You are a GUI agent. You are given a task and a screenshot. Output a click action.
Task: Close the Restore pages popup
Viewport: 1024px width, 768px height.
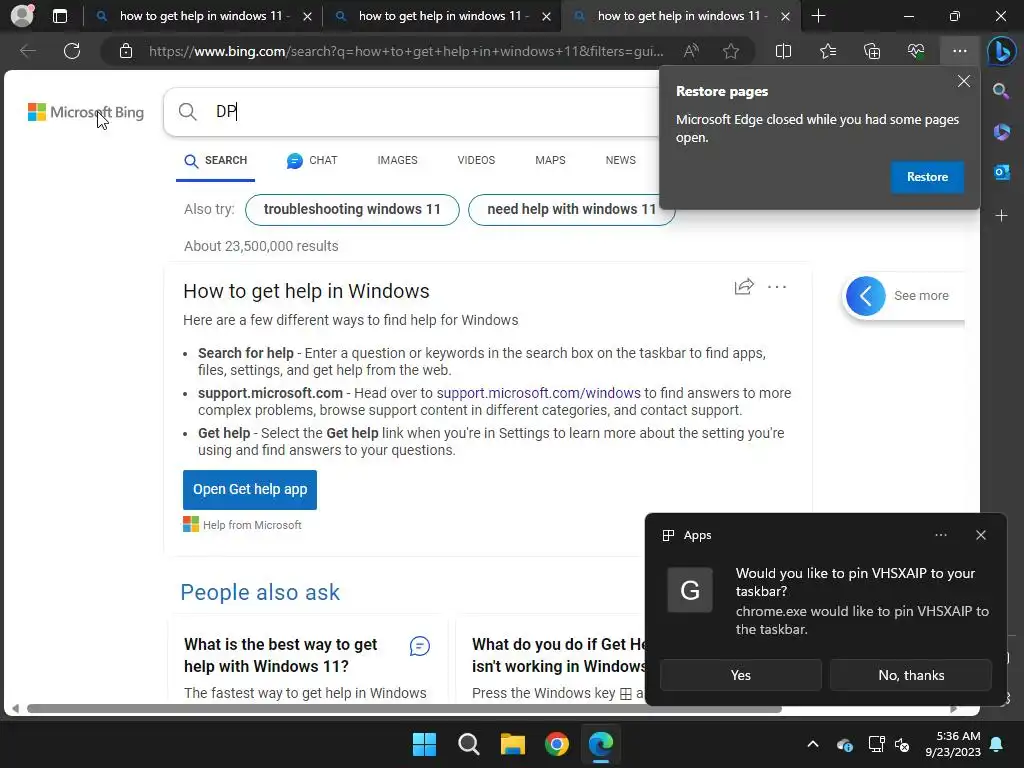(964, 81)
